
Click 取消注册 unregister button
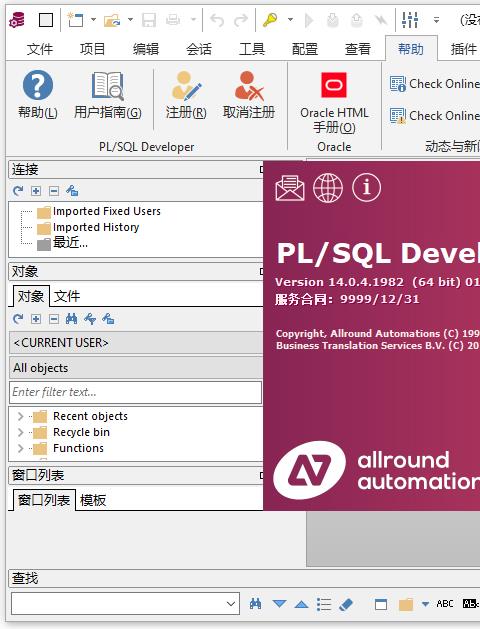click(249, 95)
